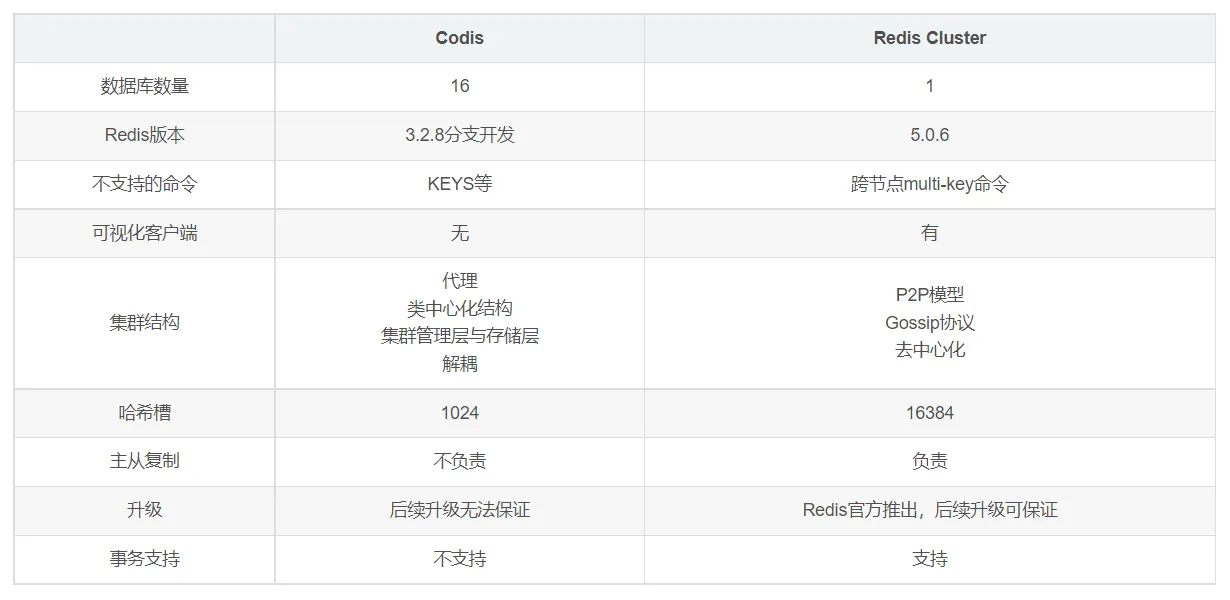Click the 解耦 text

click(460, 364)
